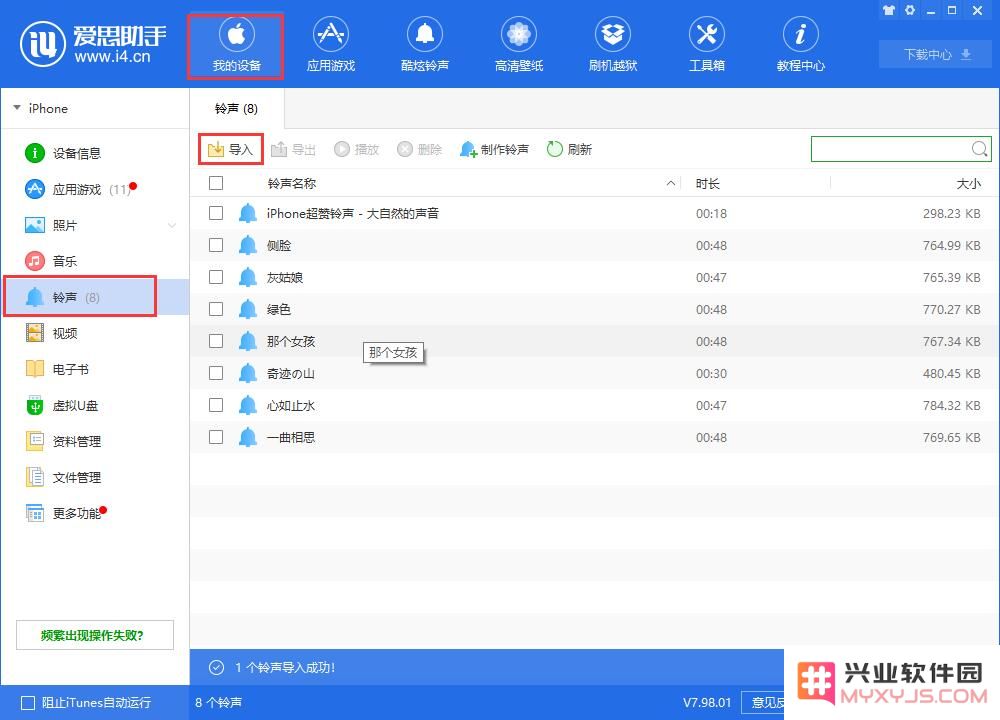The height and width of the screenshot is (720, 1000).
Task: Sort by 铃声名称 column header
Action: [x=291, y=184]
